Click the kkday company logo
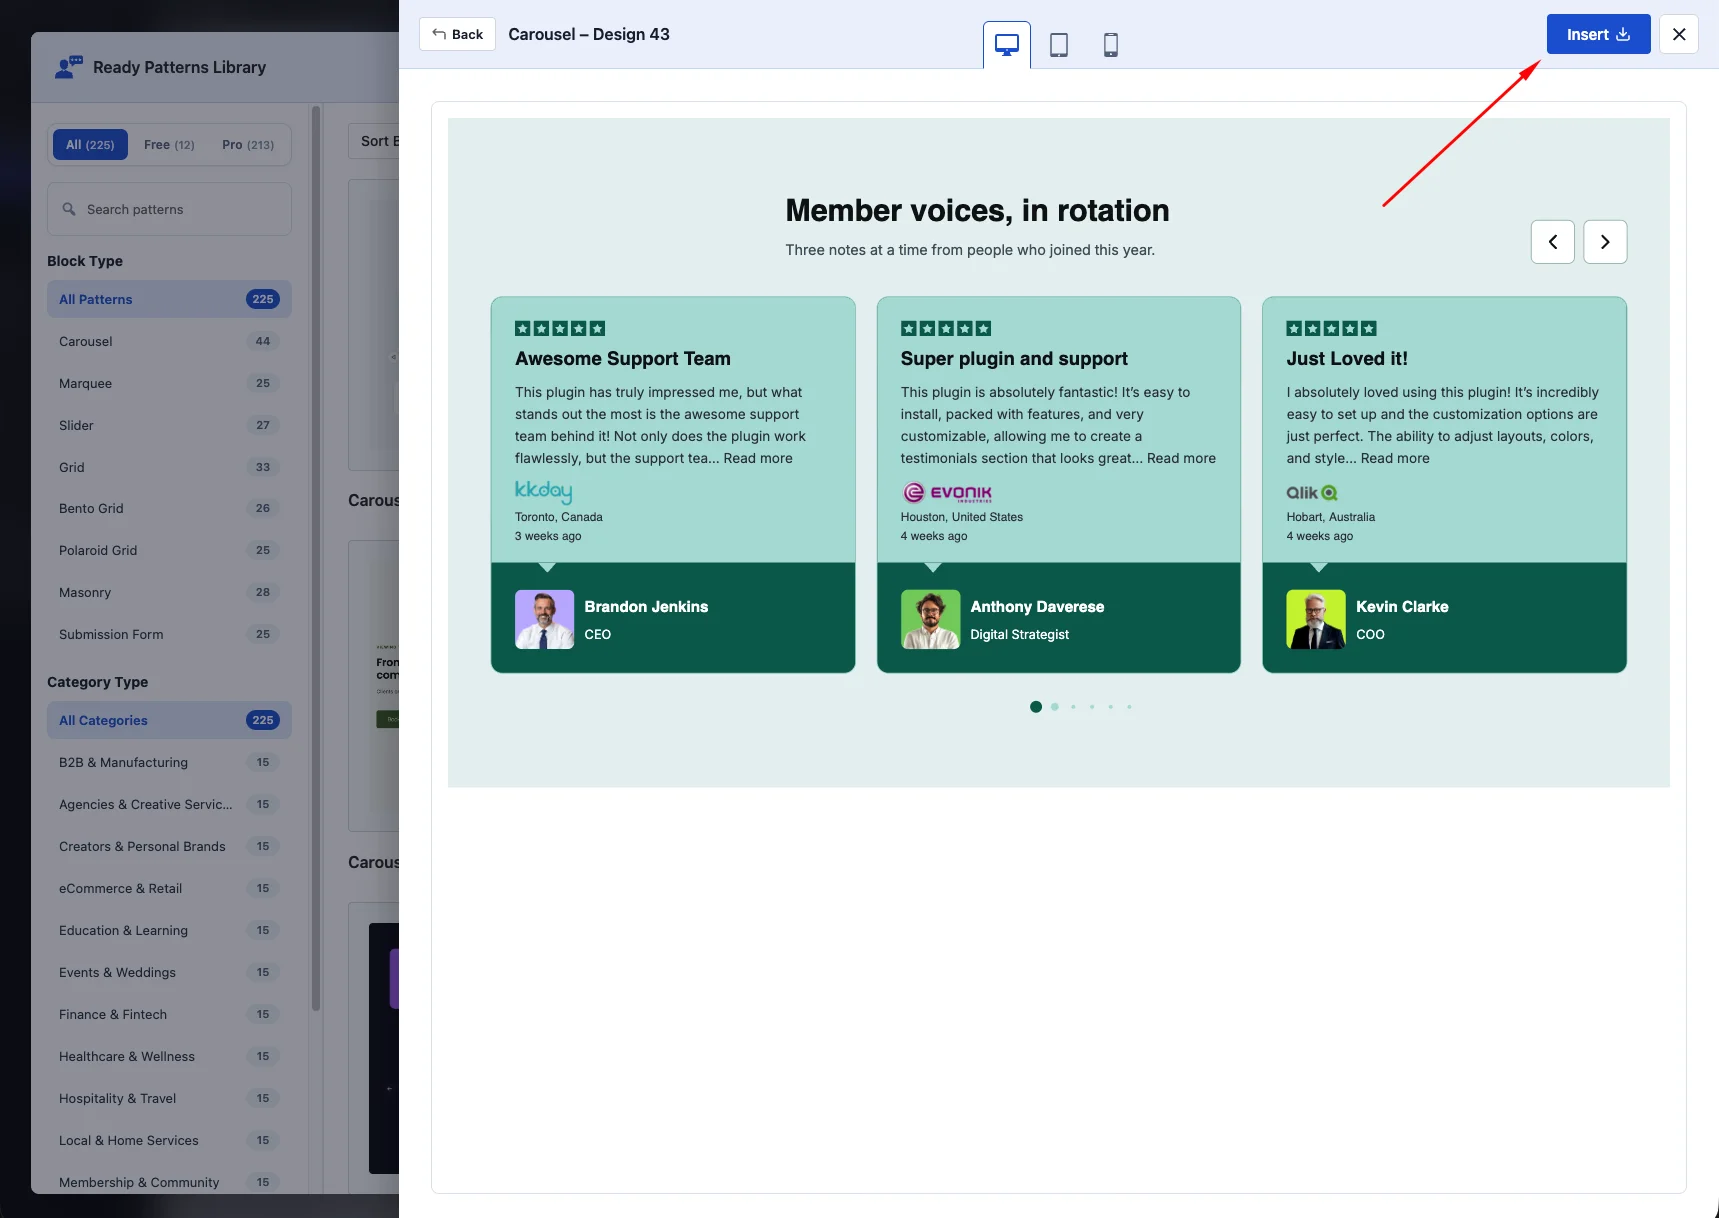Viewport: 1719px width, 1218px height. point(543,491)
